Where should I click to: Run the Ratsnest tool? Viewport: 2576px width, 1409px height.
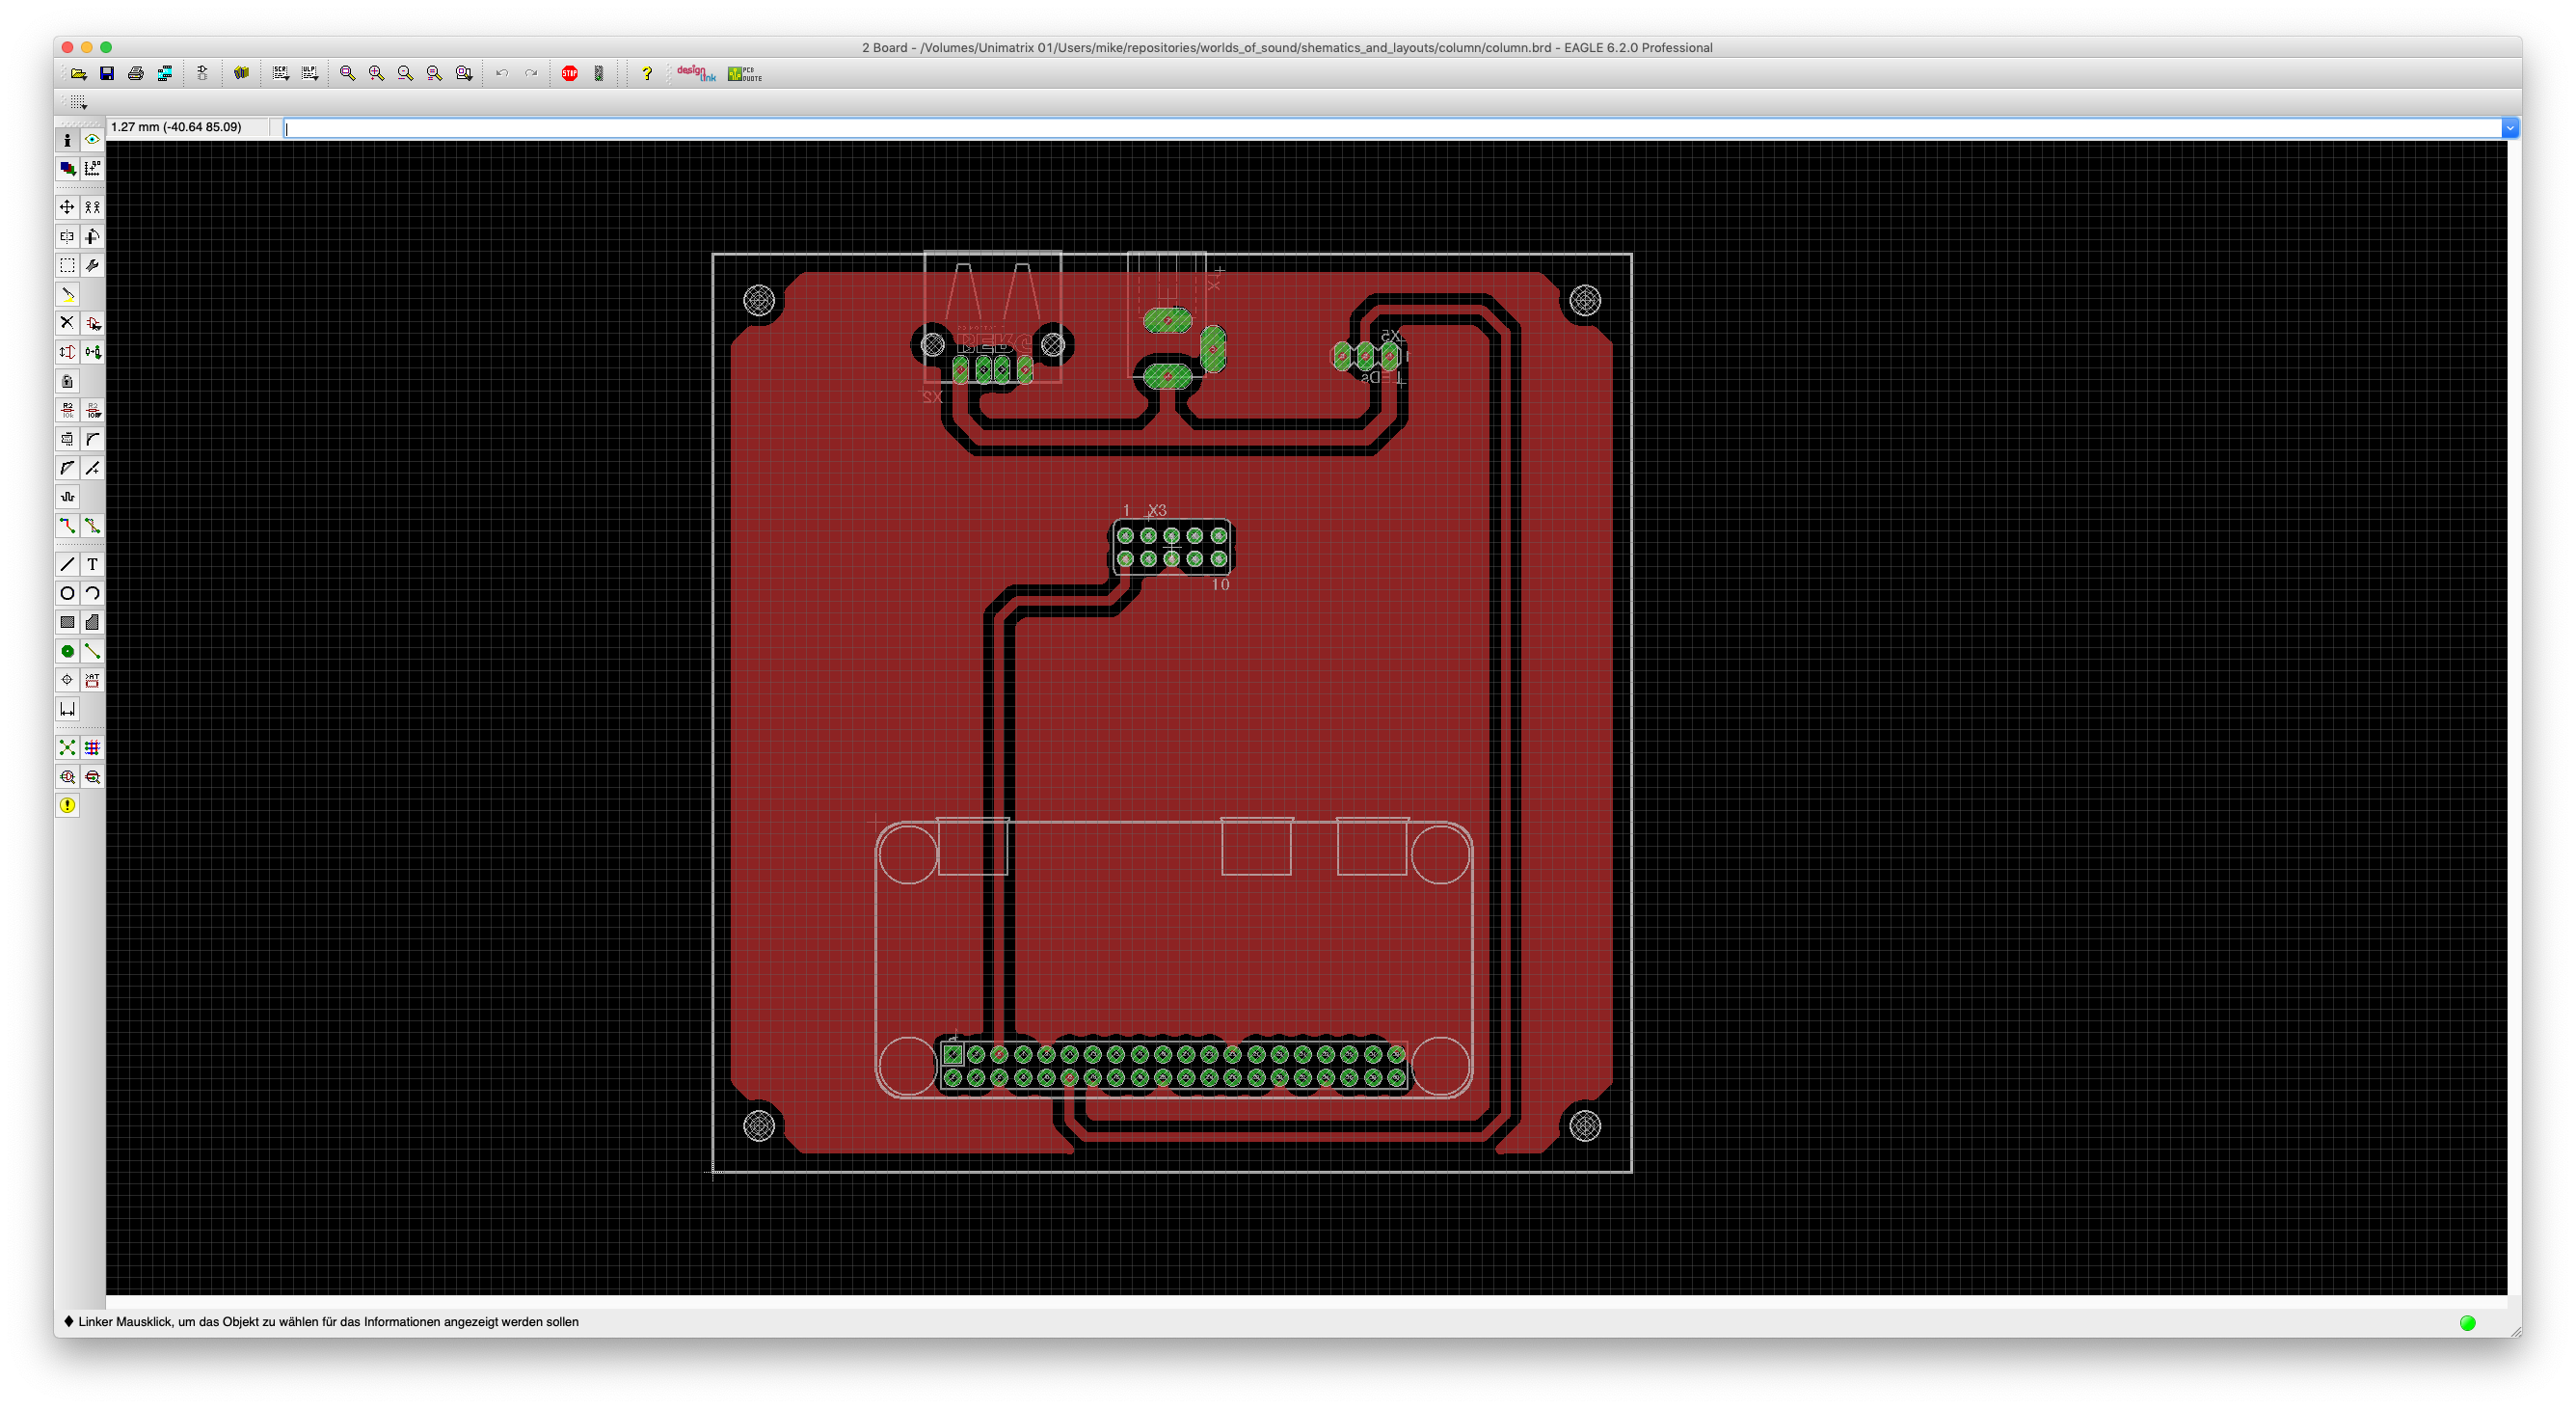(x=67, y=748)
